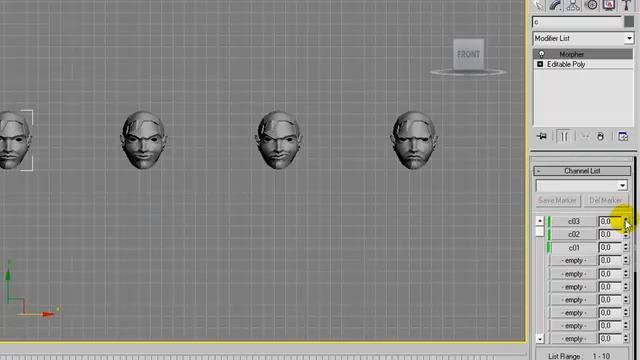Viewport: 640px width, 360px height.
Task: Click the c03 value field
Action: [610, 221]
